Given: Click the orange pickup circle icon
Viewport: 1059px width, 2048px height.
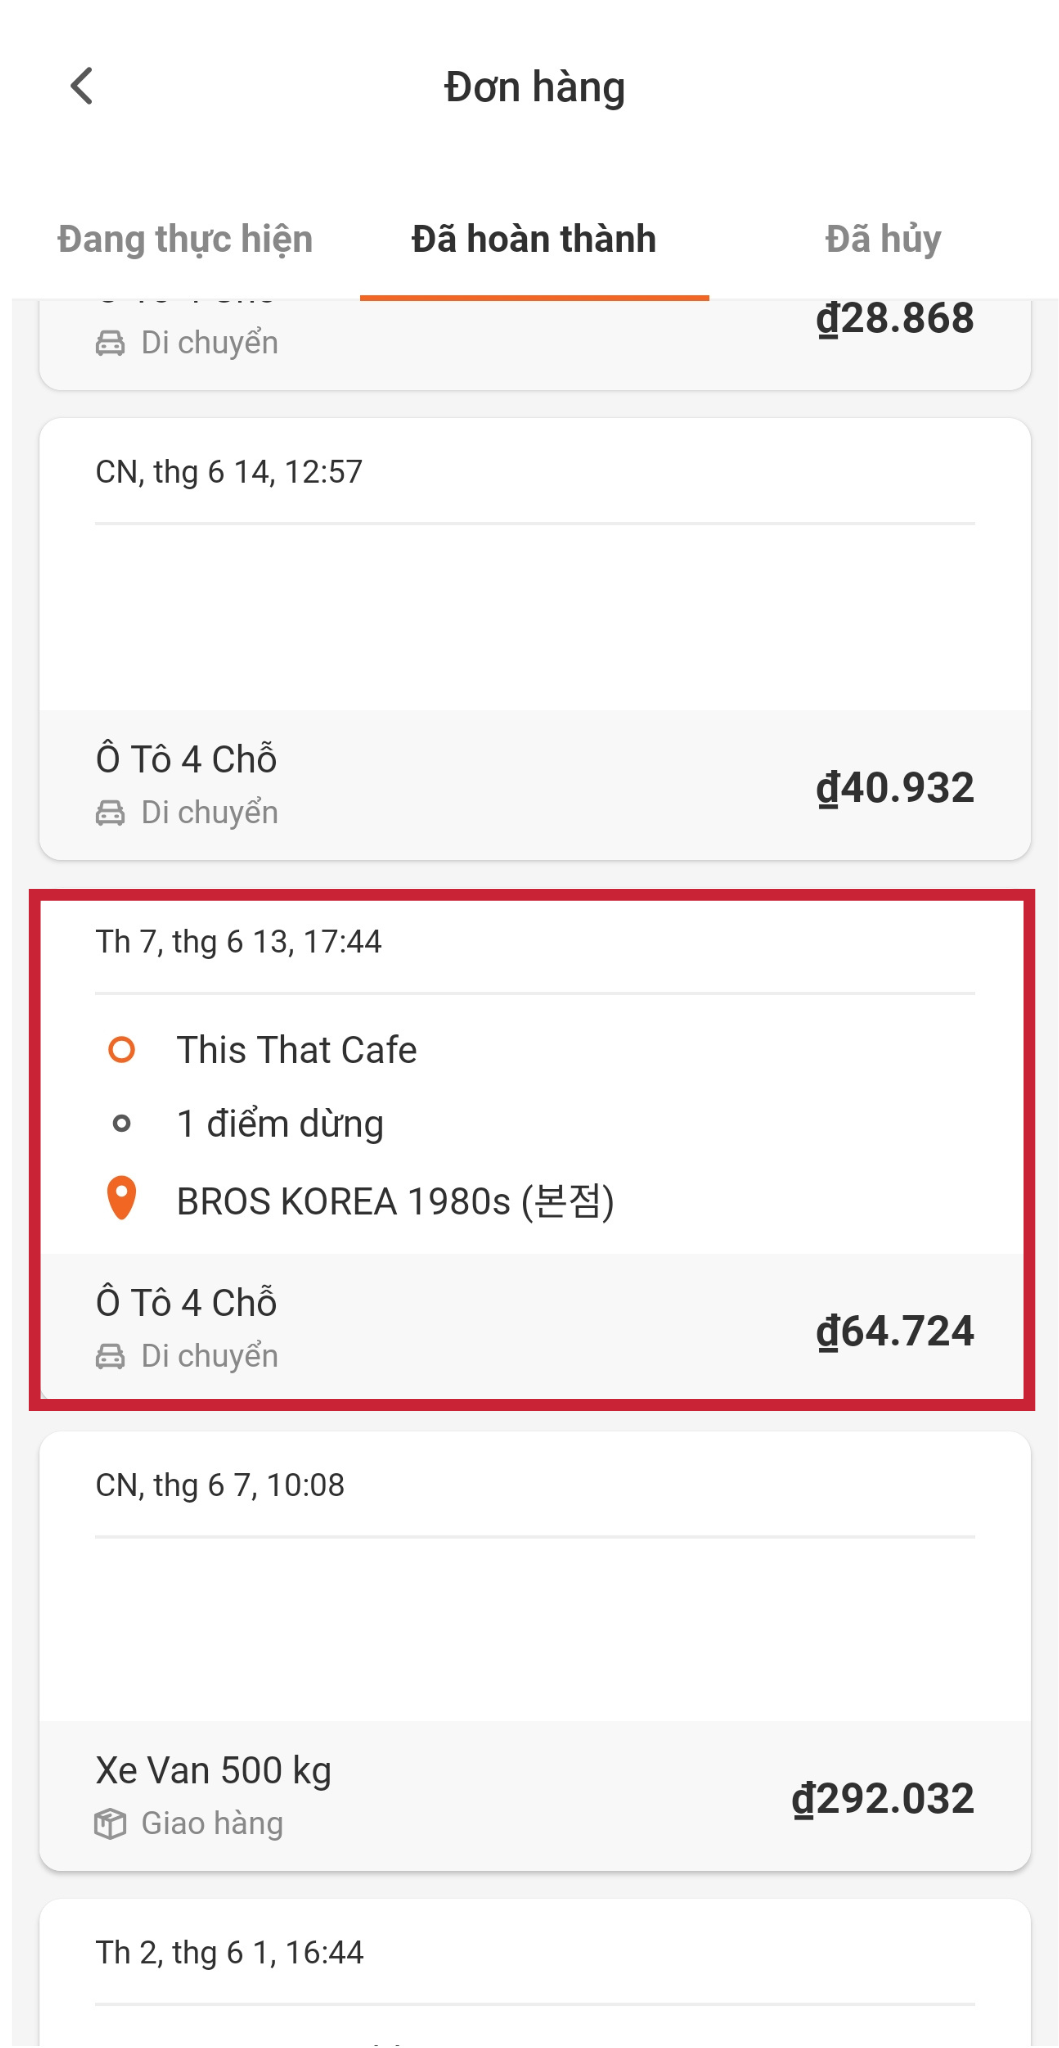Looking at the screenshot, I should (122, 1050).
